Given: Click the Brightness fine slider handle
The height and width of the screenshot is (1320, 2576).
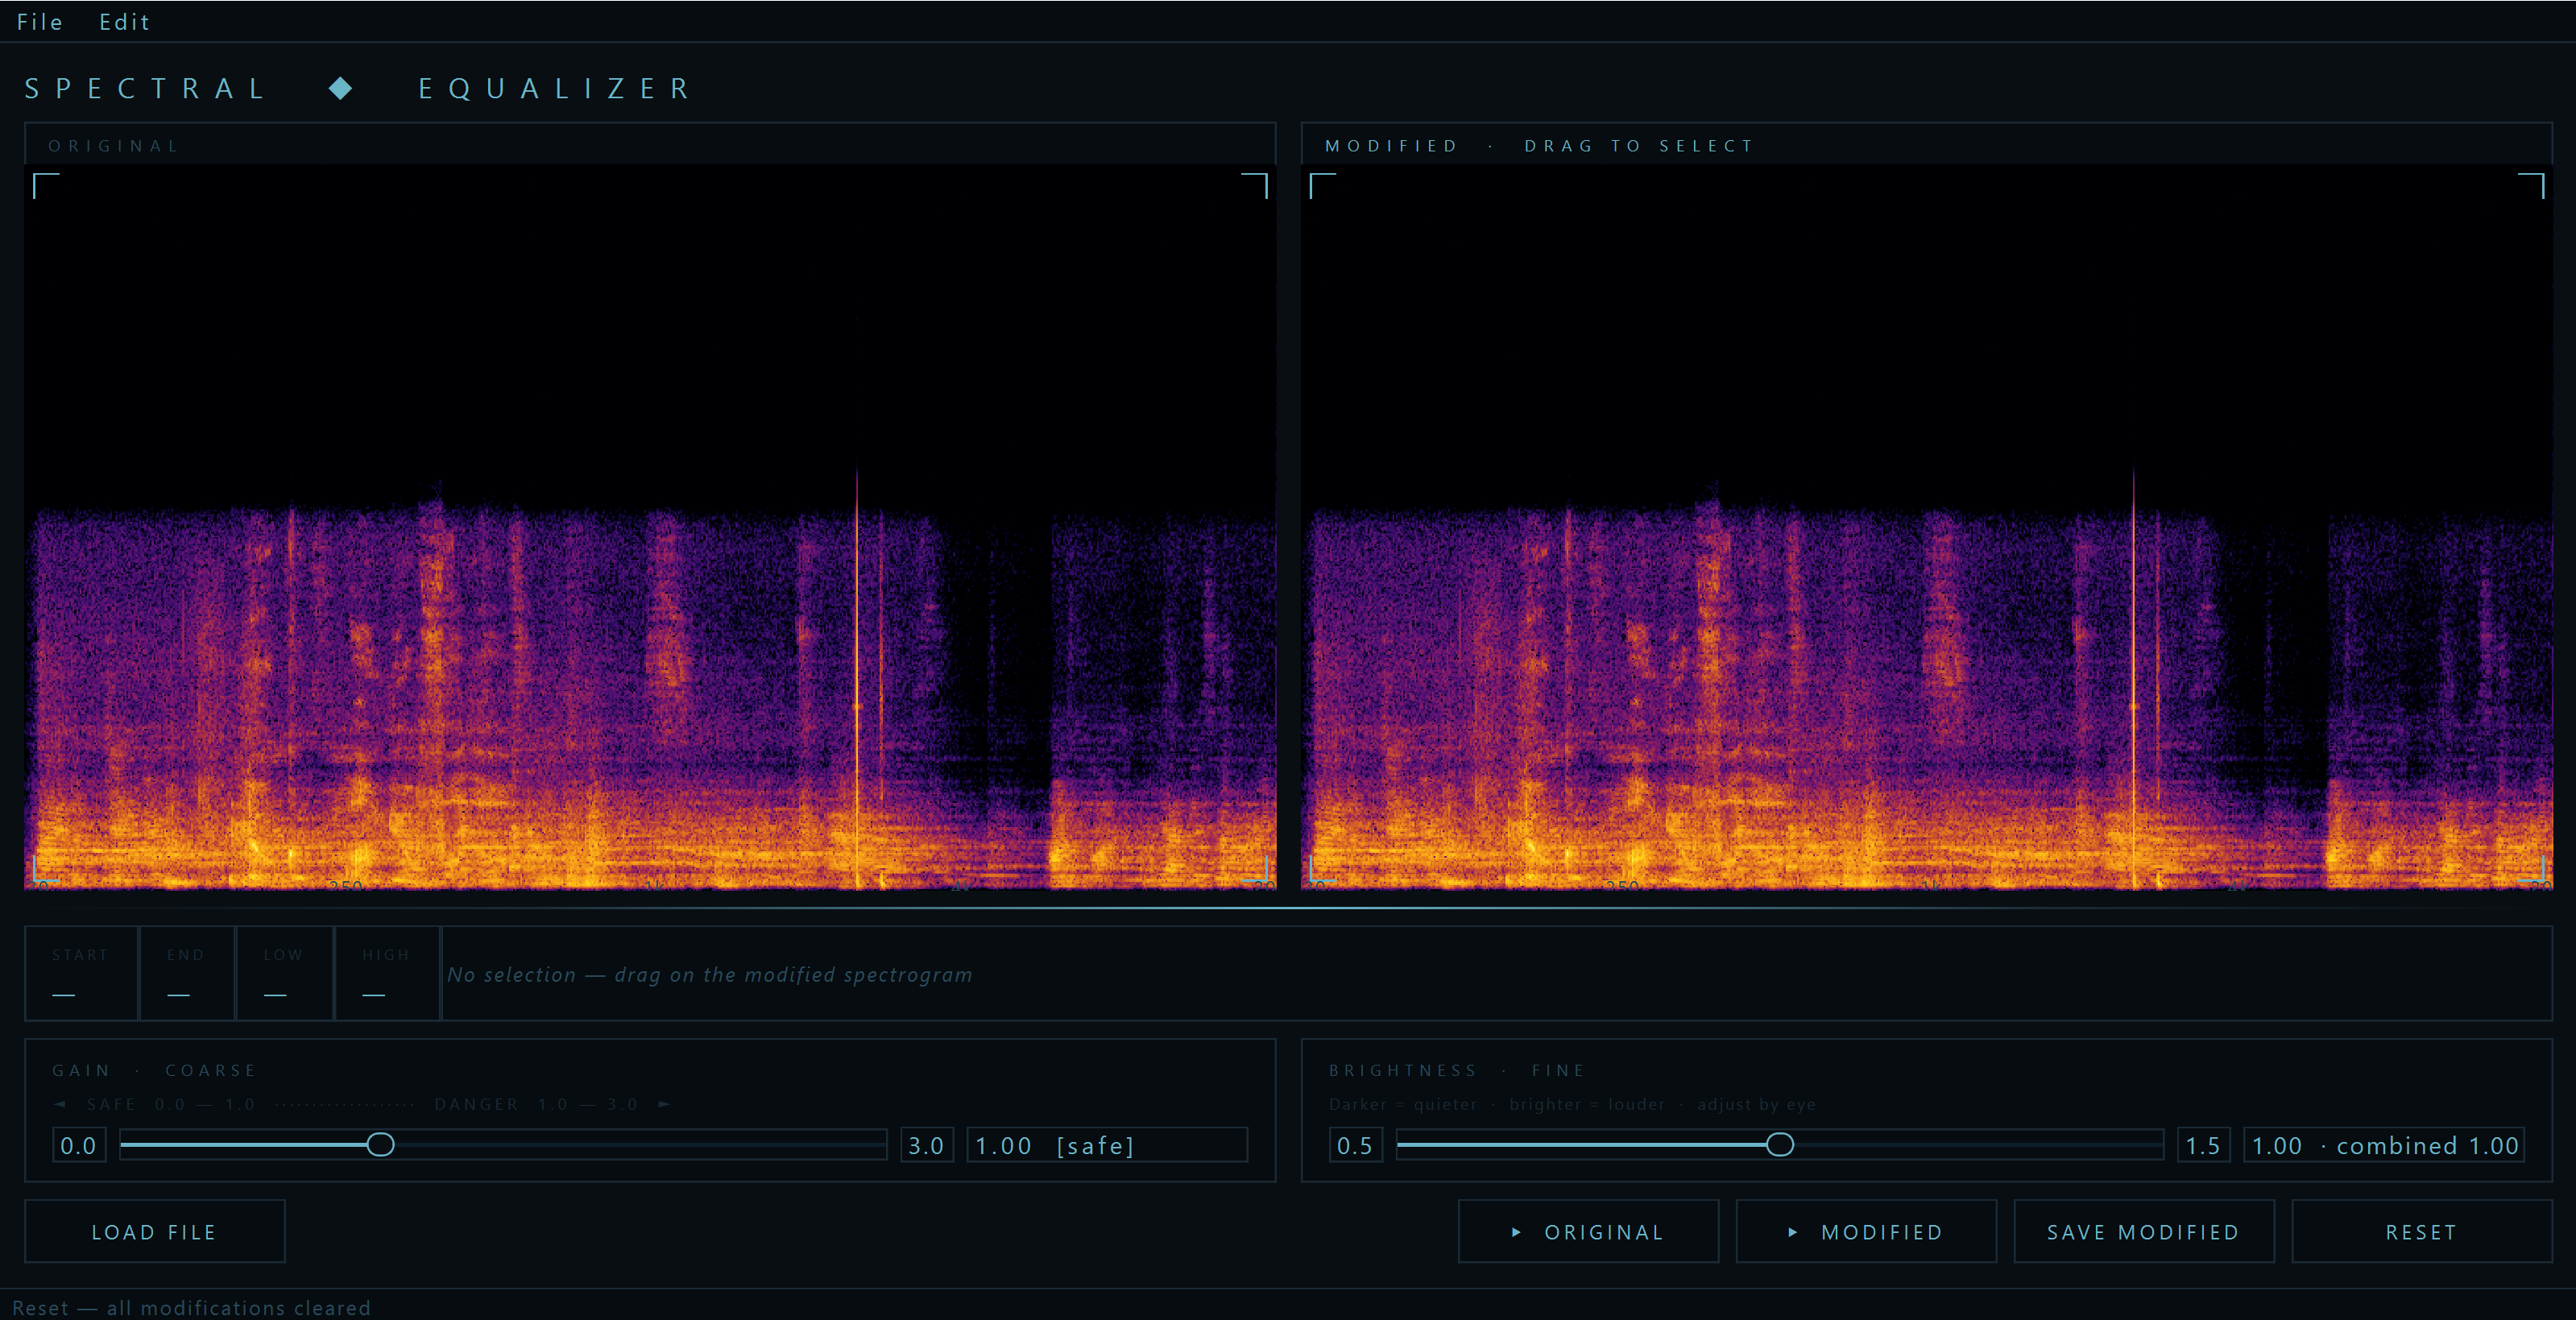Looking at the screenshot, I should point(1780,1145).
